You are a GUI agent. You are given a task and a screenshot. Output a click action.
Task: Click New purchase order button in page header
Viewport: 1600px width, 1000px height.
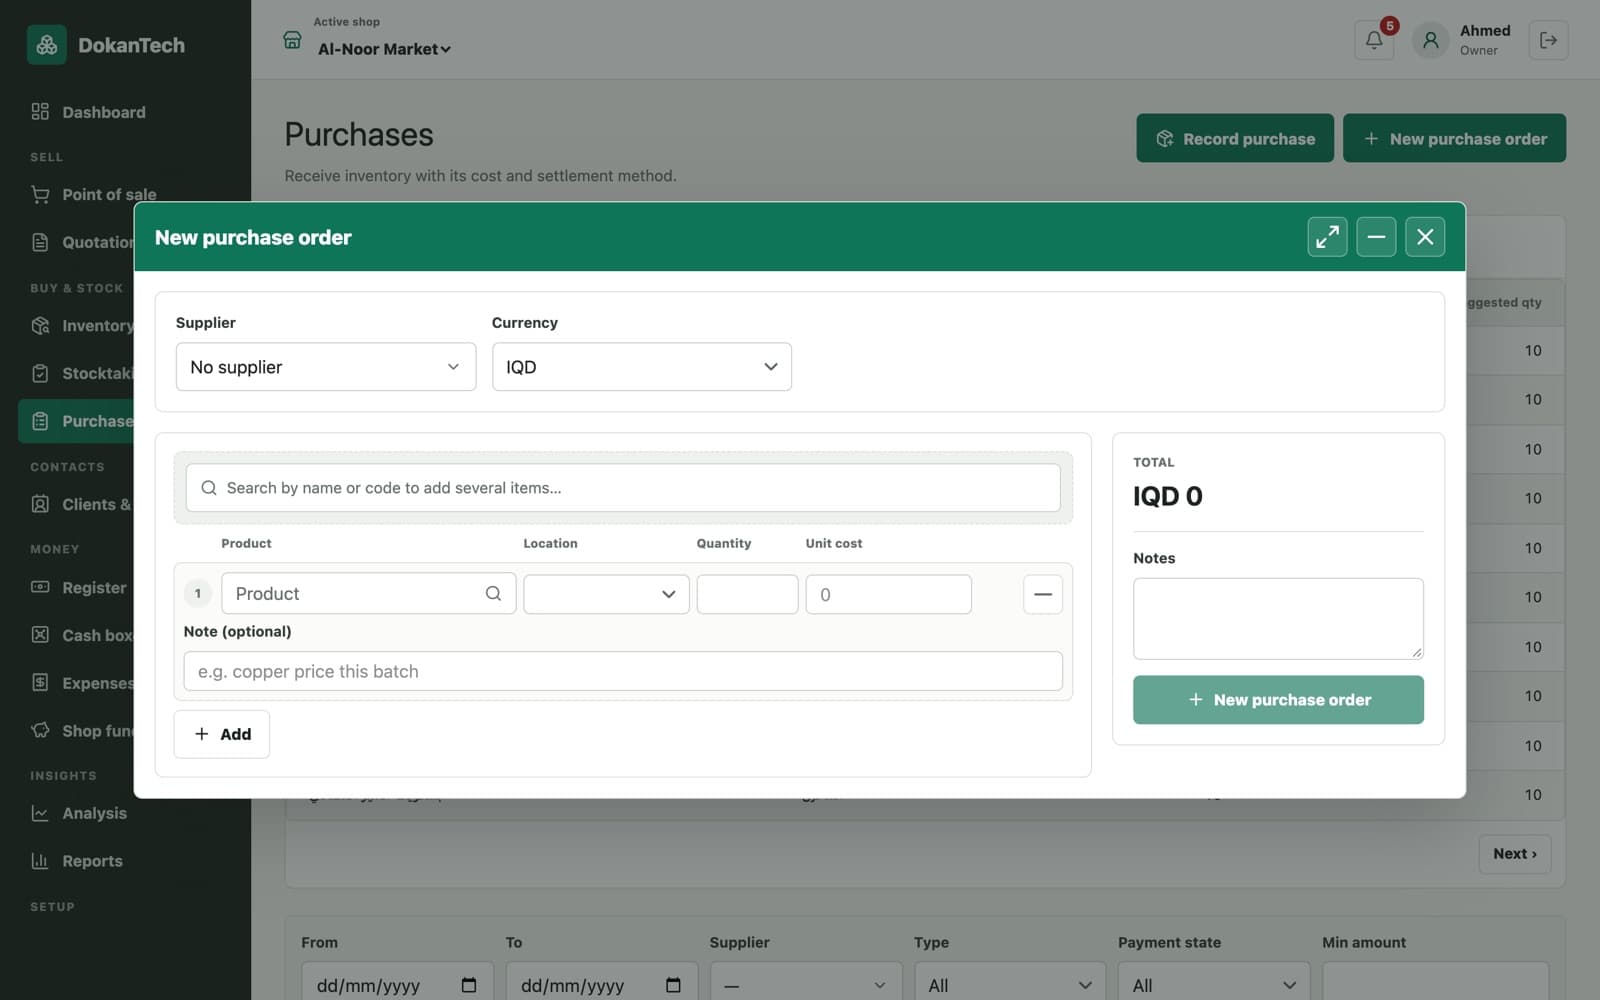click(x=1454, y=138)
